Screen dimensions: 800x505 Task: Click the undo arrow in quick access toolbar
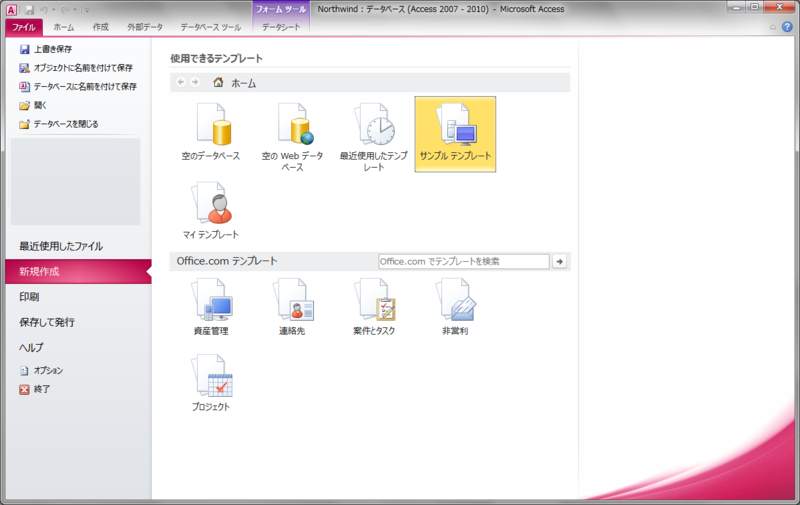point(43,10)
